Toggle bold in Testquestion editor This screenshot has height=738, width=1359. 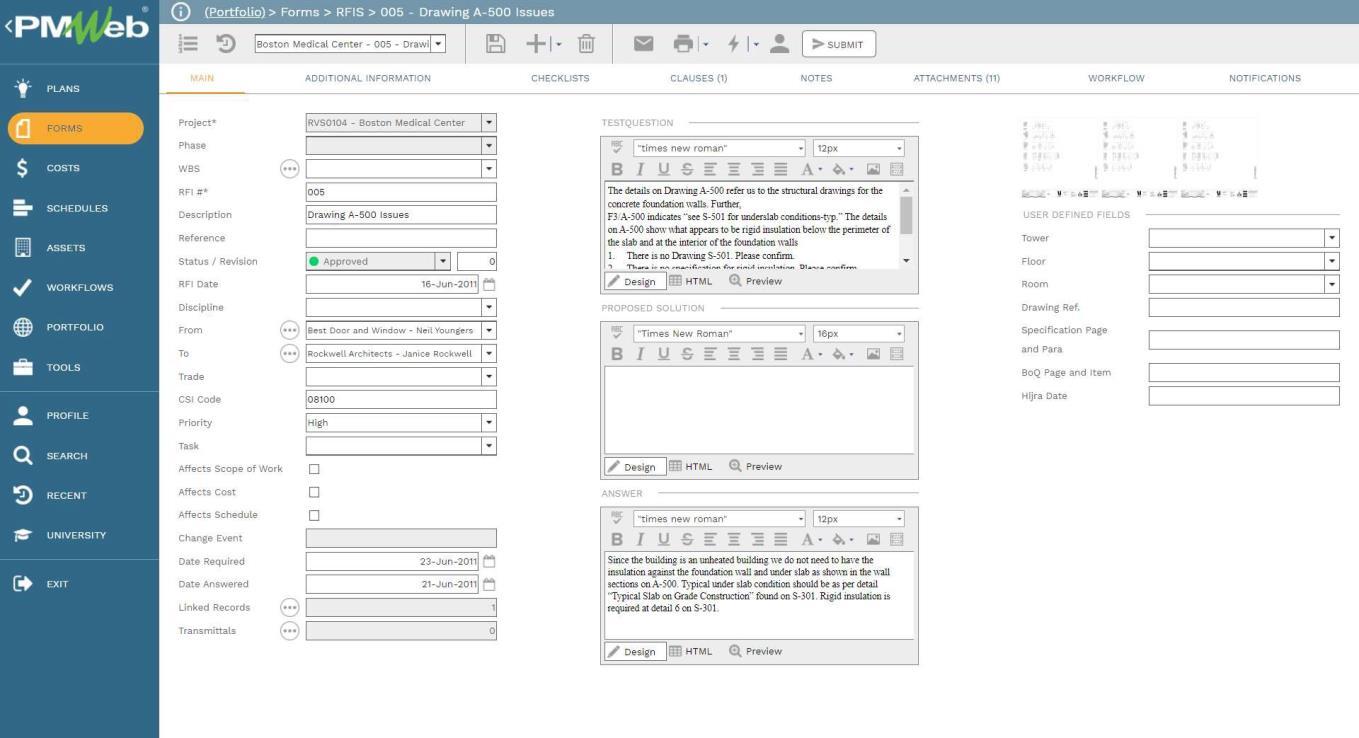pos(616,170)
